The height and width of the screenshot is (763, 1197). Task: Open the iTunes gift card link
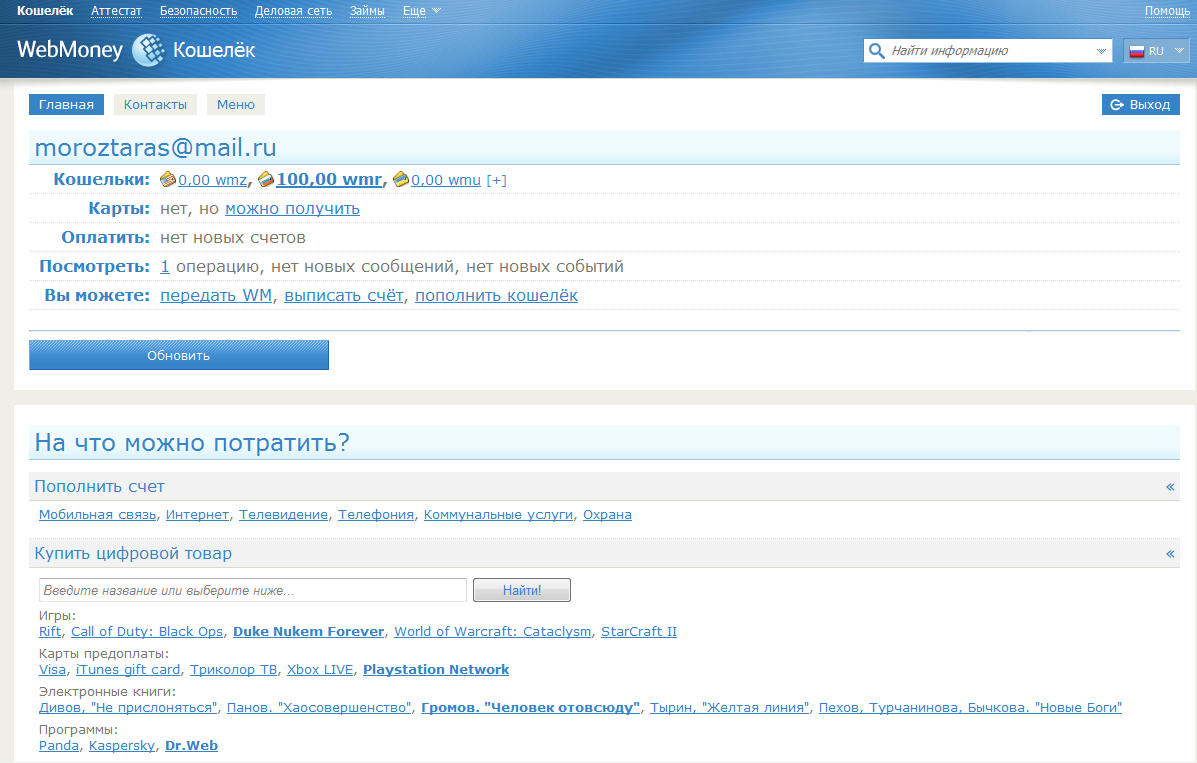[x=128, y=670]
